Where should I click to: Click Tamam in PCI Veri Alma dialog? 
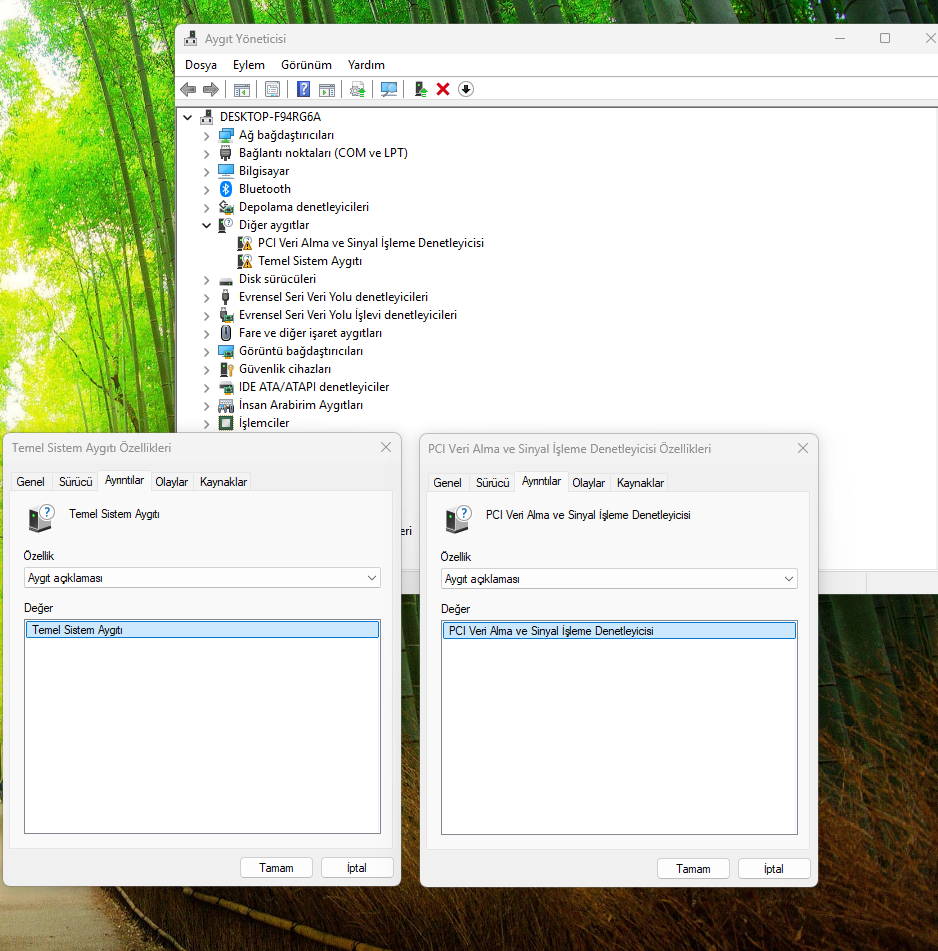pos(693,869)
